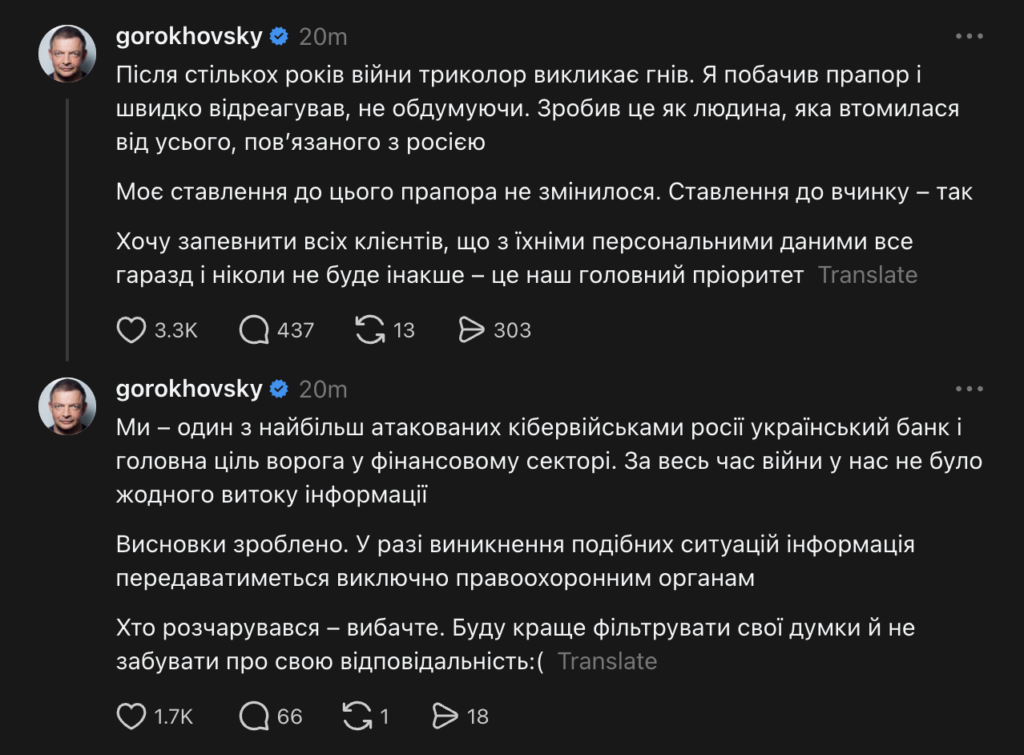This screenshot has height=755, width=1024.
Task: Translate the first post
Action: tap(867, 275)
